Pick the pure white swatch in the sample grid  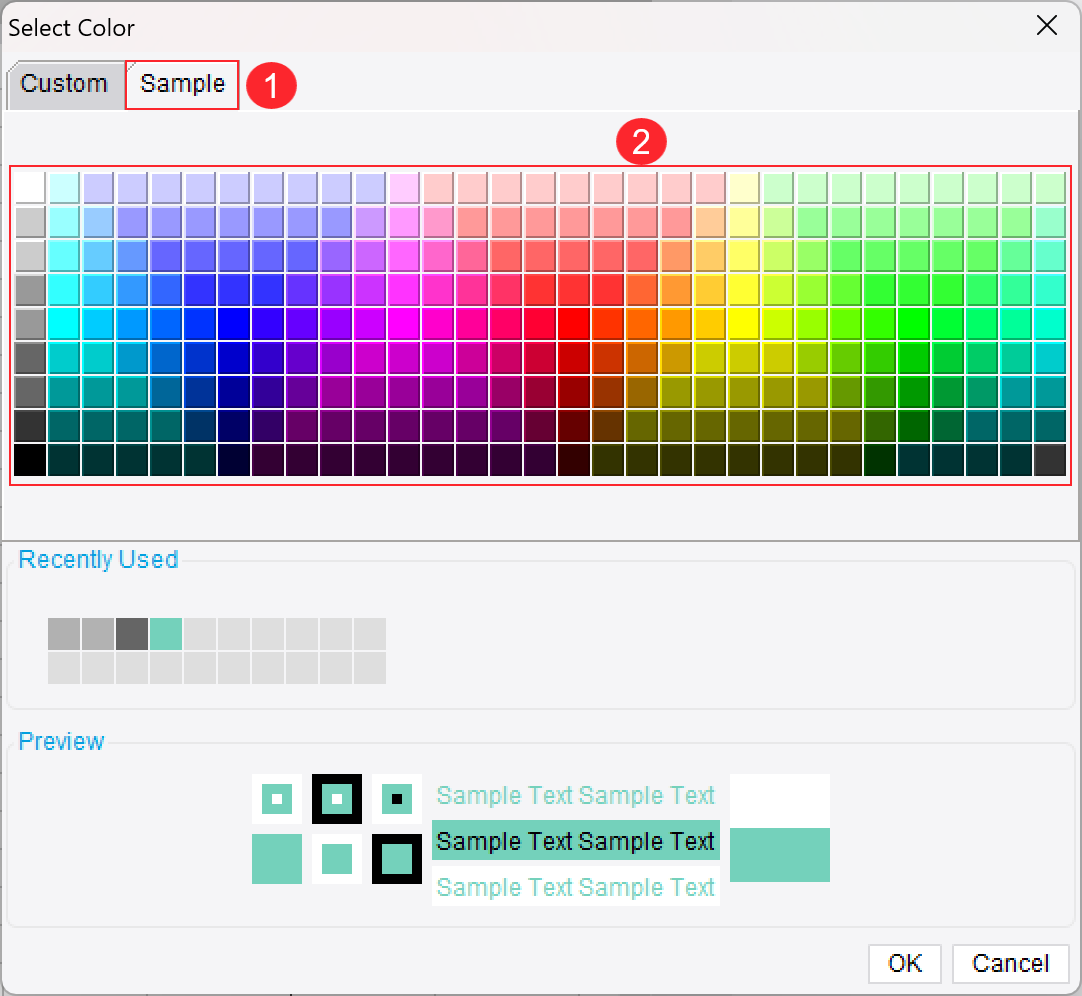[x=30, y=187]
